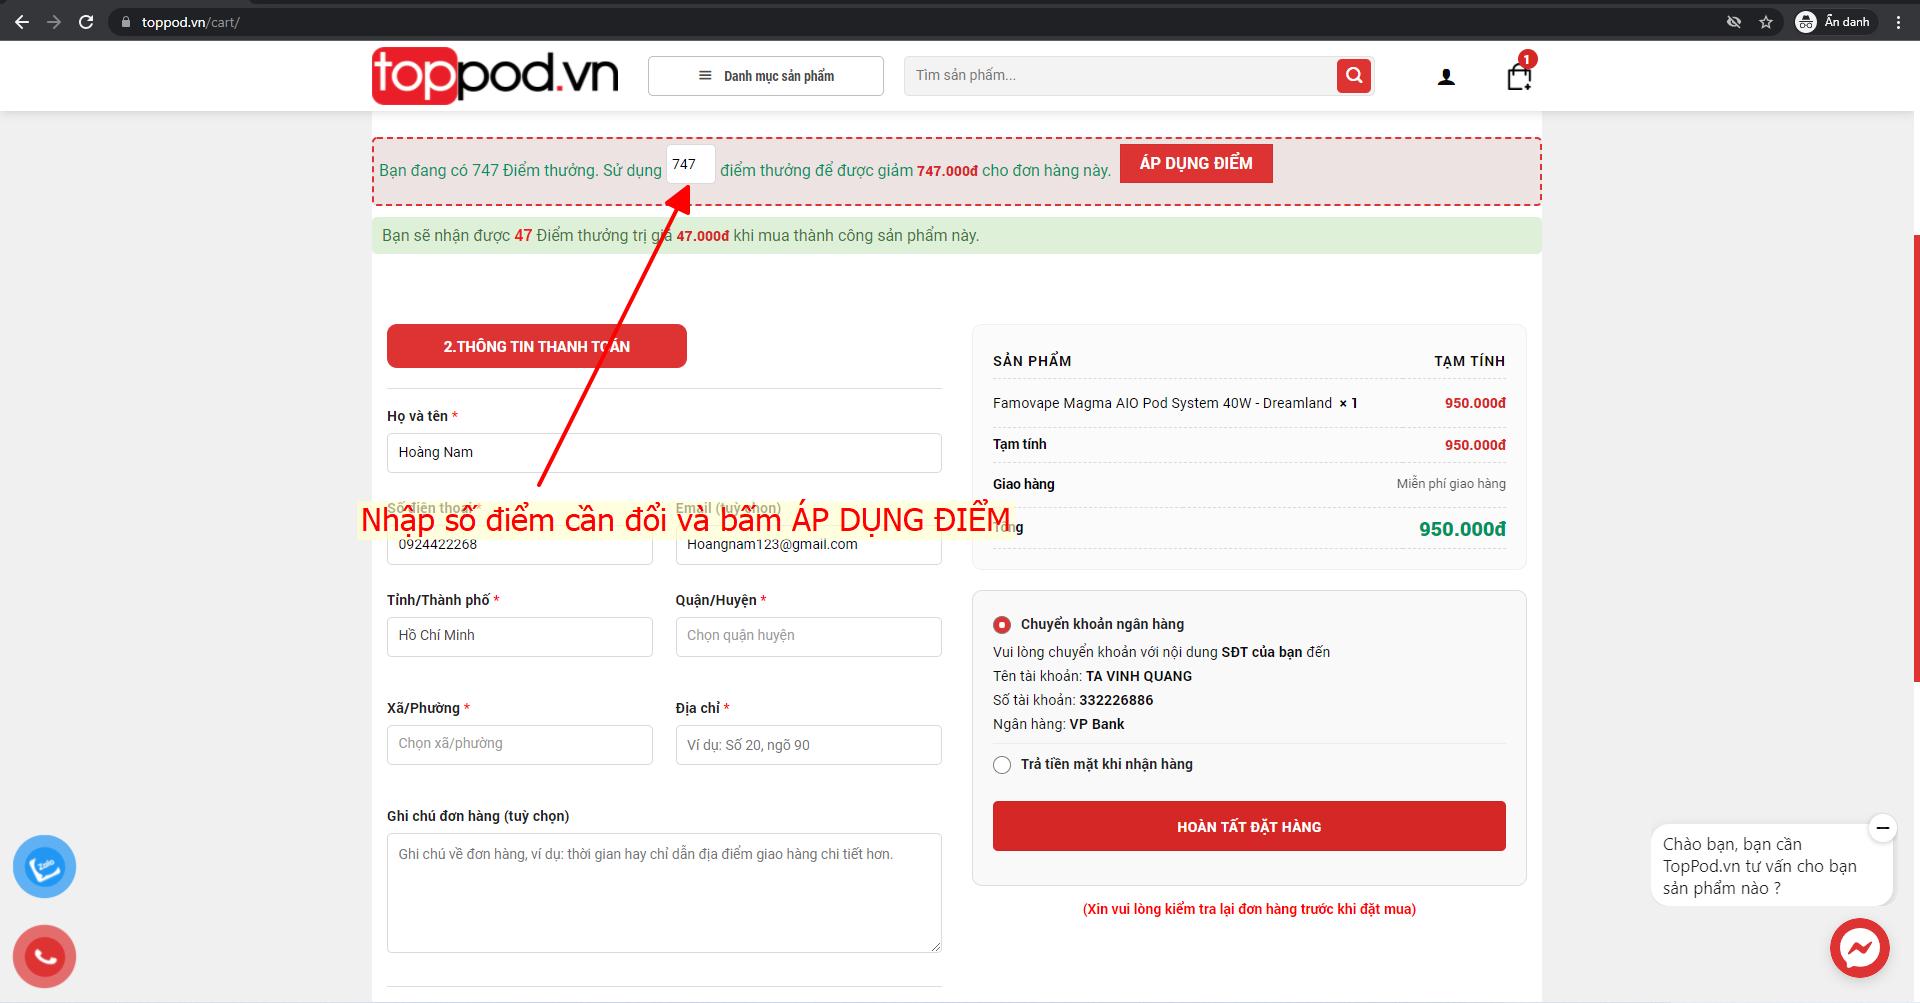Click the tracking protection eye icon
Viewport: 1920px width, 1003px height.
tap(1734, 21)
